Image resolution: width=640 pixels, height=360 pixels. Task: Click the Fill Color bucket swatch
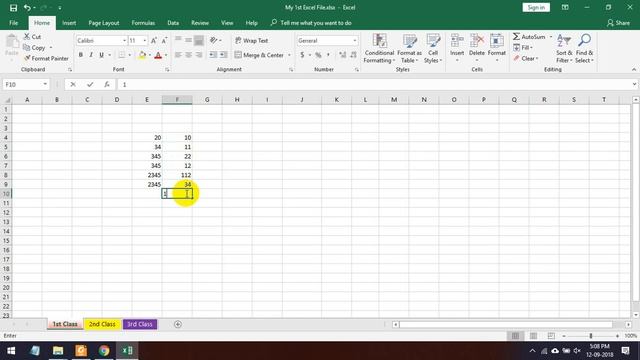[x=142, y=55]
